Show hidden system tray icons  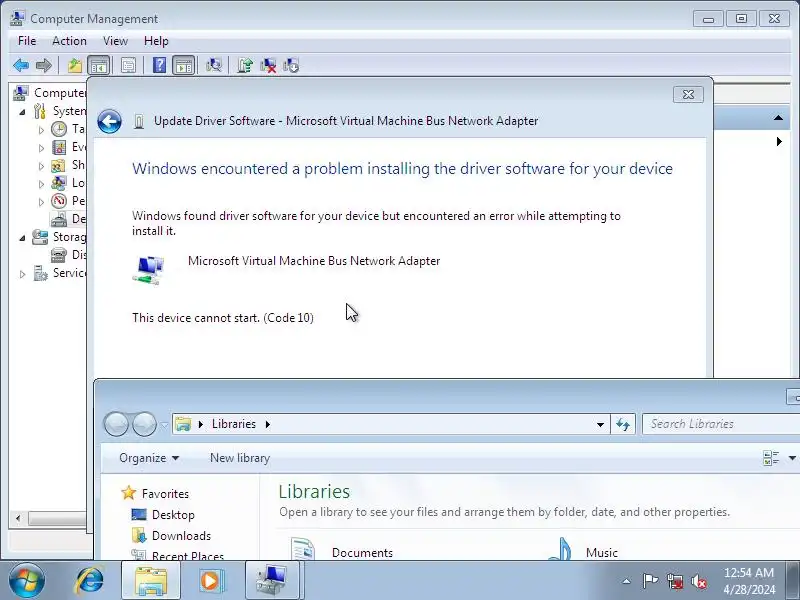[x=627, y=581]
